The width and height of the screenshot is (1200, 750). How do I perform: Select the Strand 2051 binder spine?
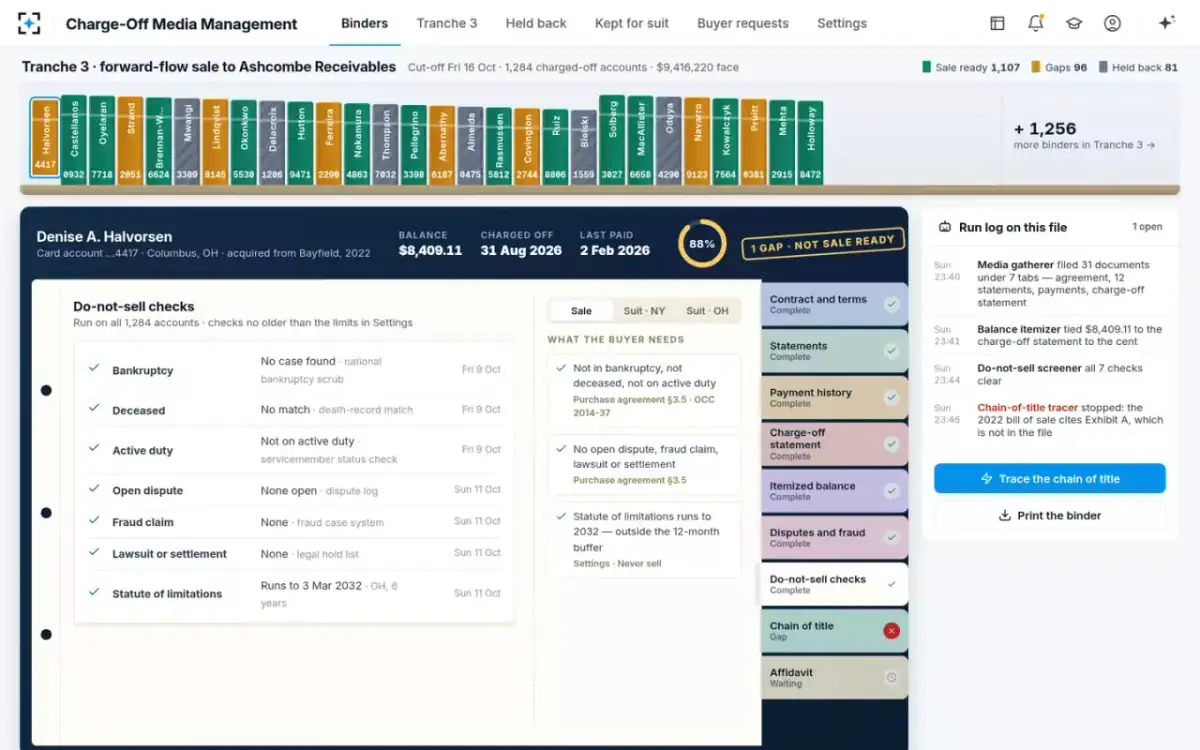pos(130,139)
